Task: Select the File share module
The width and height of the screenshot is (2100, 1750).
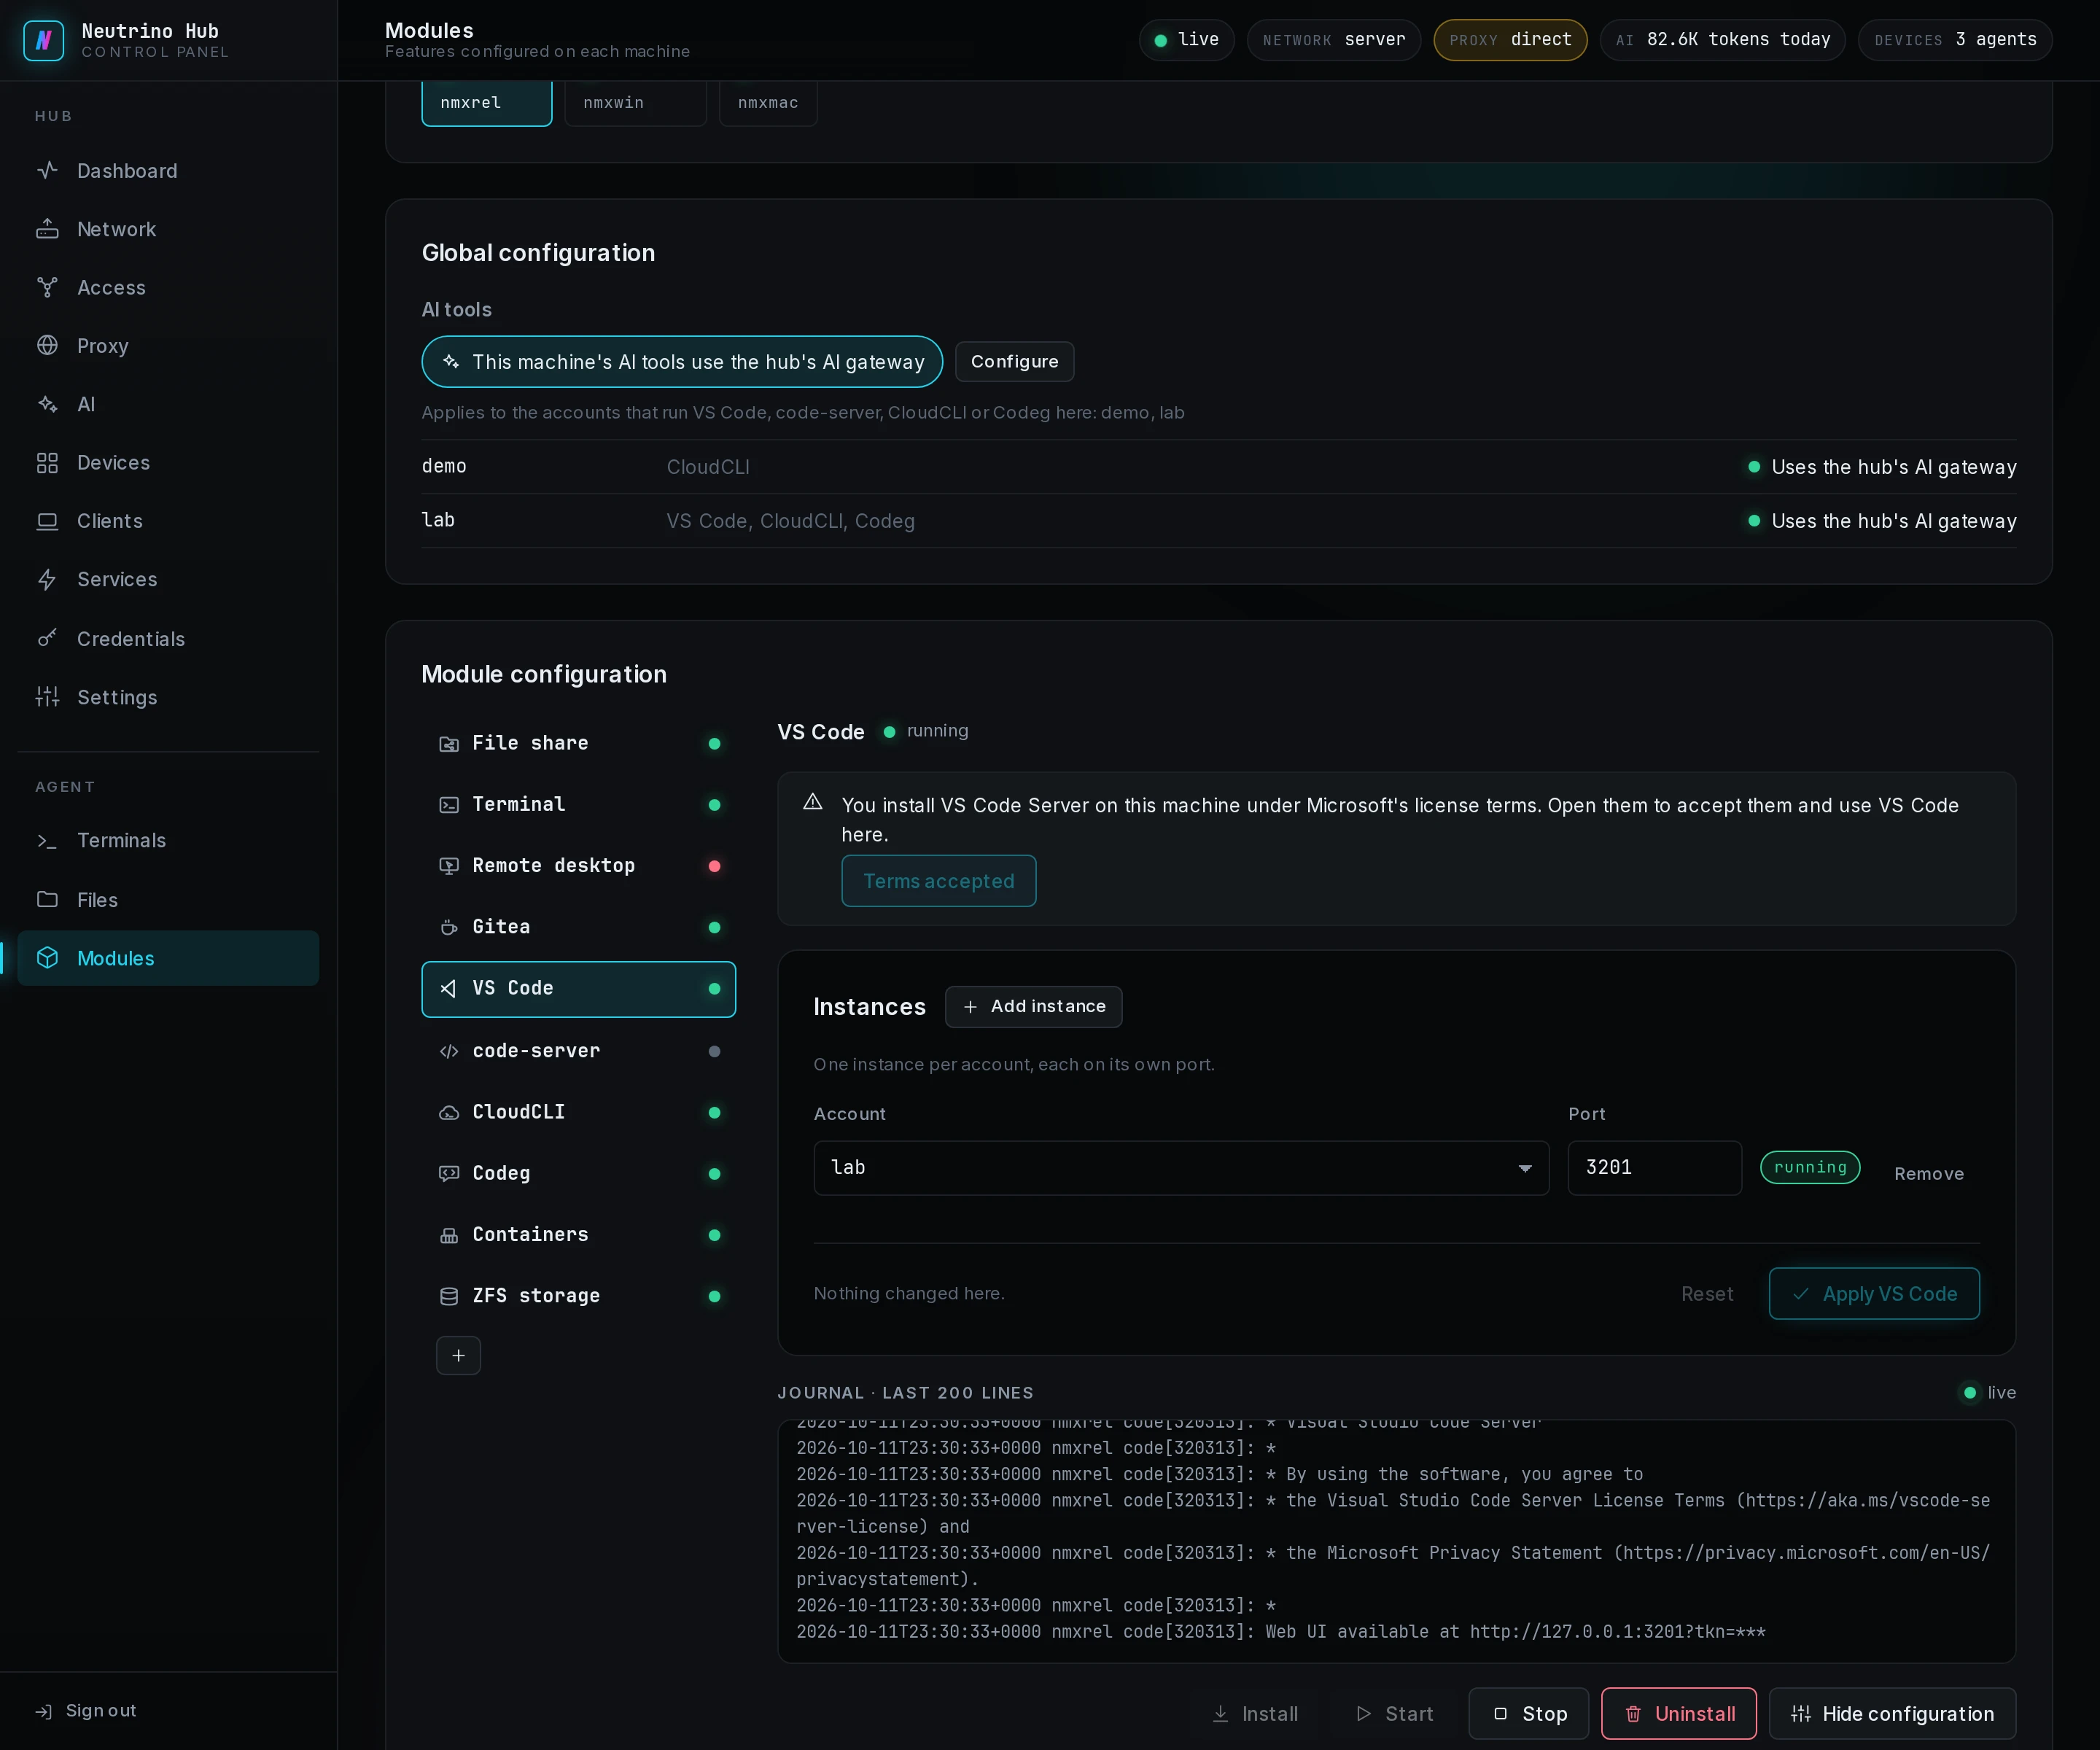Action: pyautogui.click(x=579, y=743)
